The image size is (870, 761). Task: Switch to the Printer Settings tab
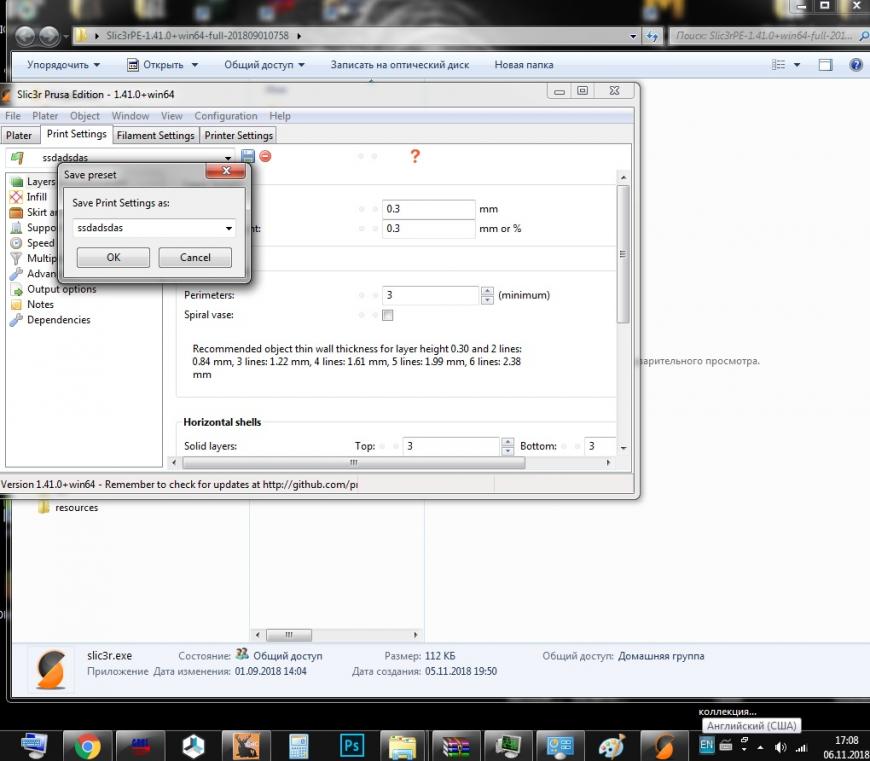point(239,135)
